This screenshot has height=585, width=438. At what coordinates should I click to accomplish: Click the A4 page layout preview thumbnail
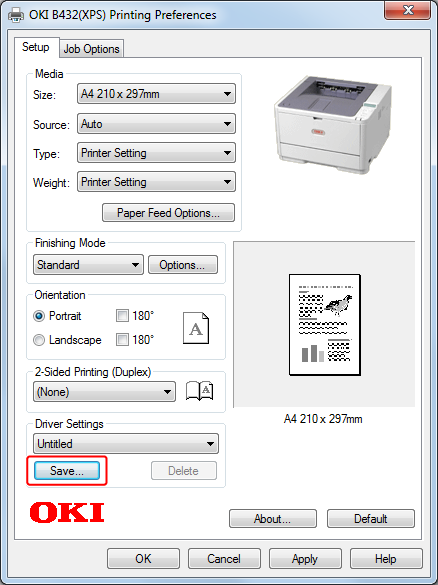tap(325, 325)
